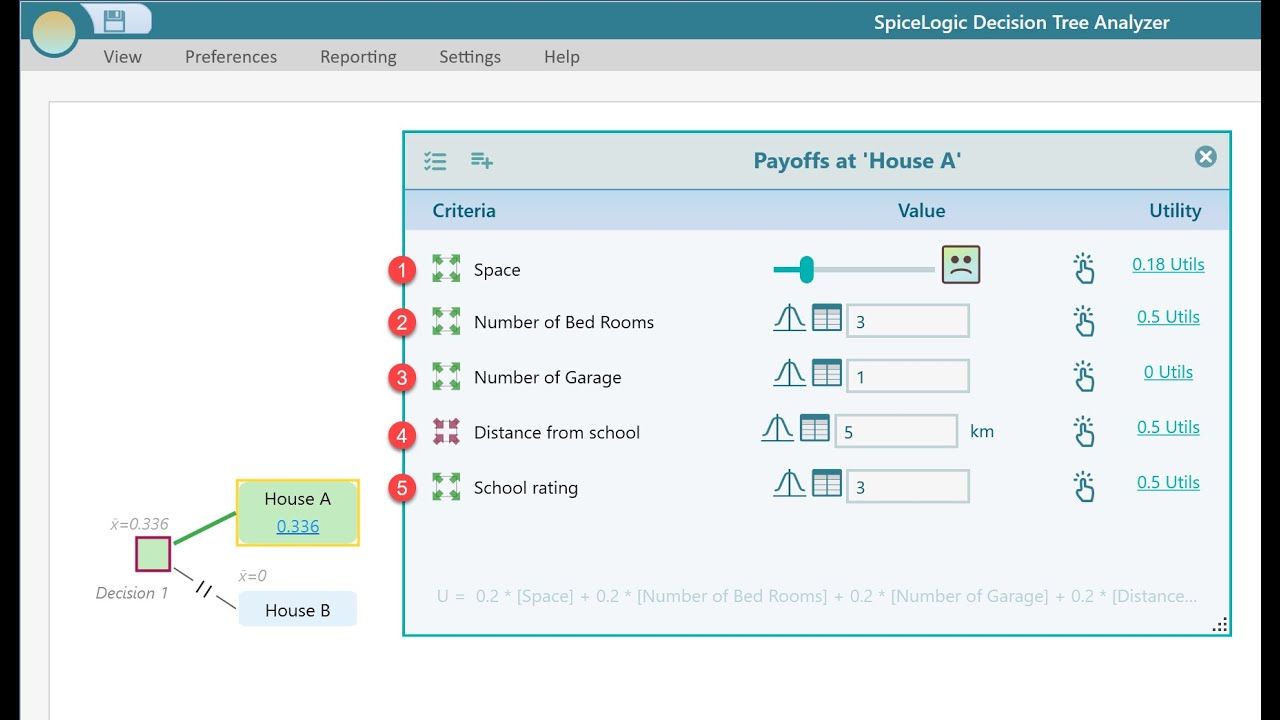Click the Space criteria label
Viewport: 1280px width, 720px height.
tap(497, 270)
